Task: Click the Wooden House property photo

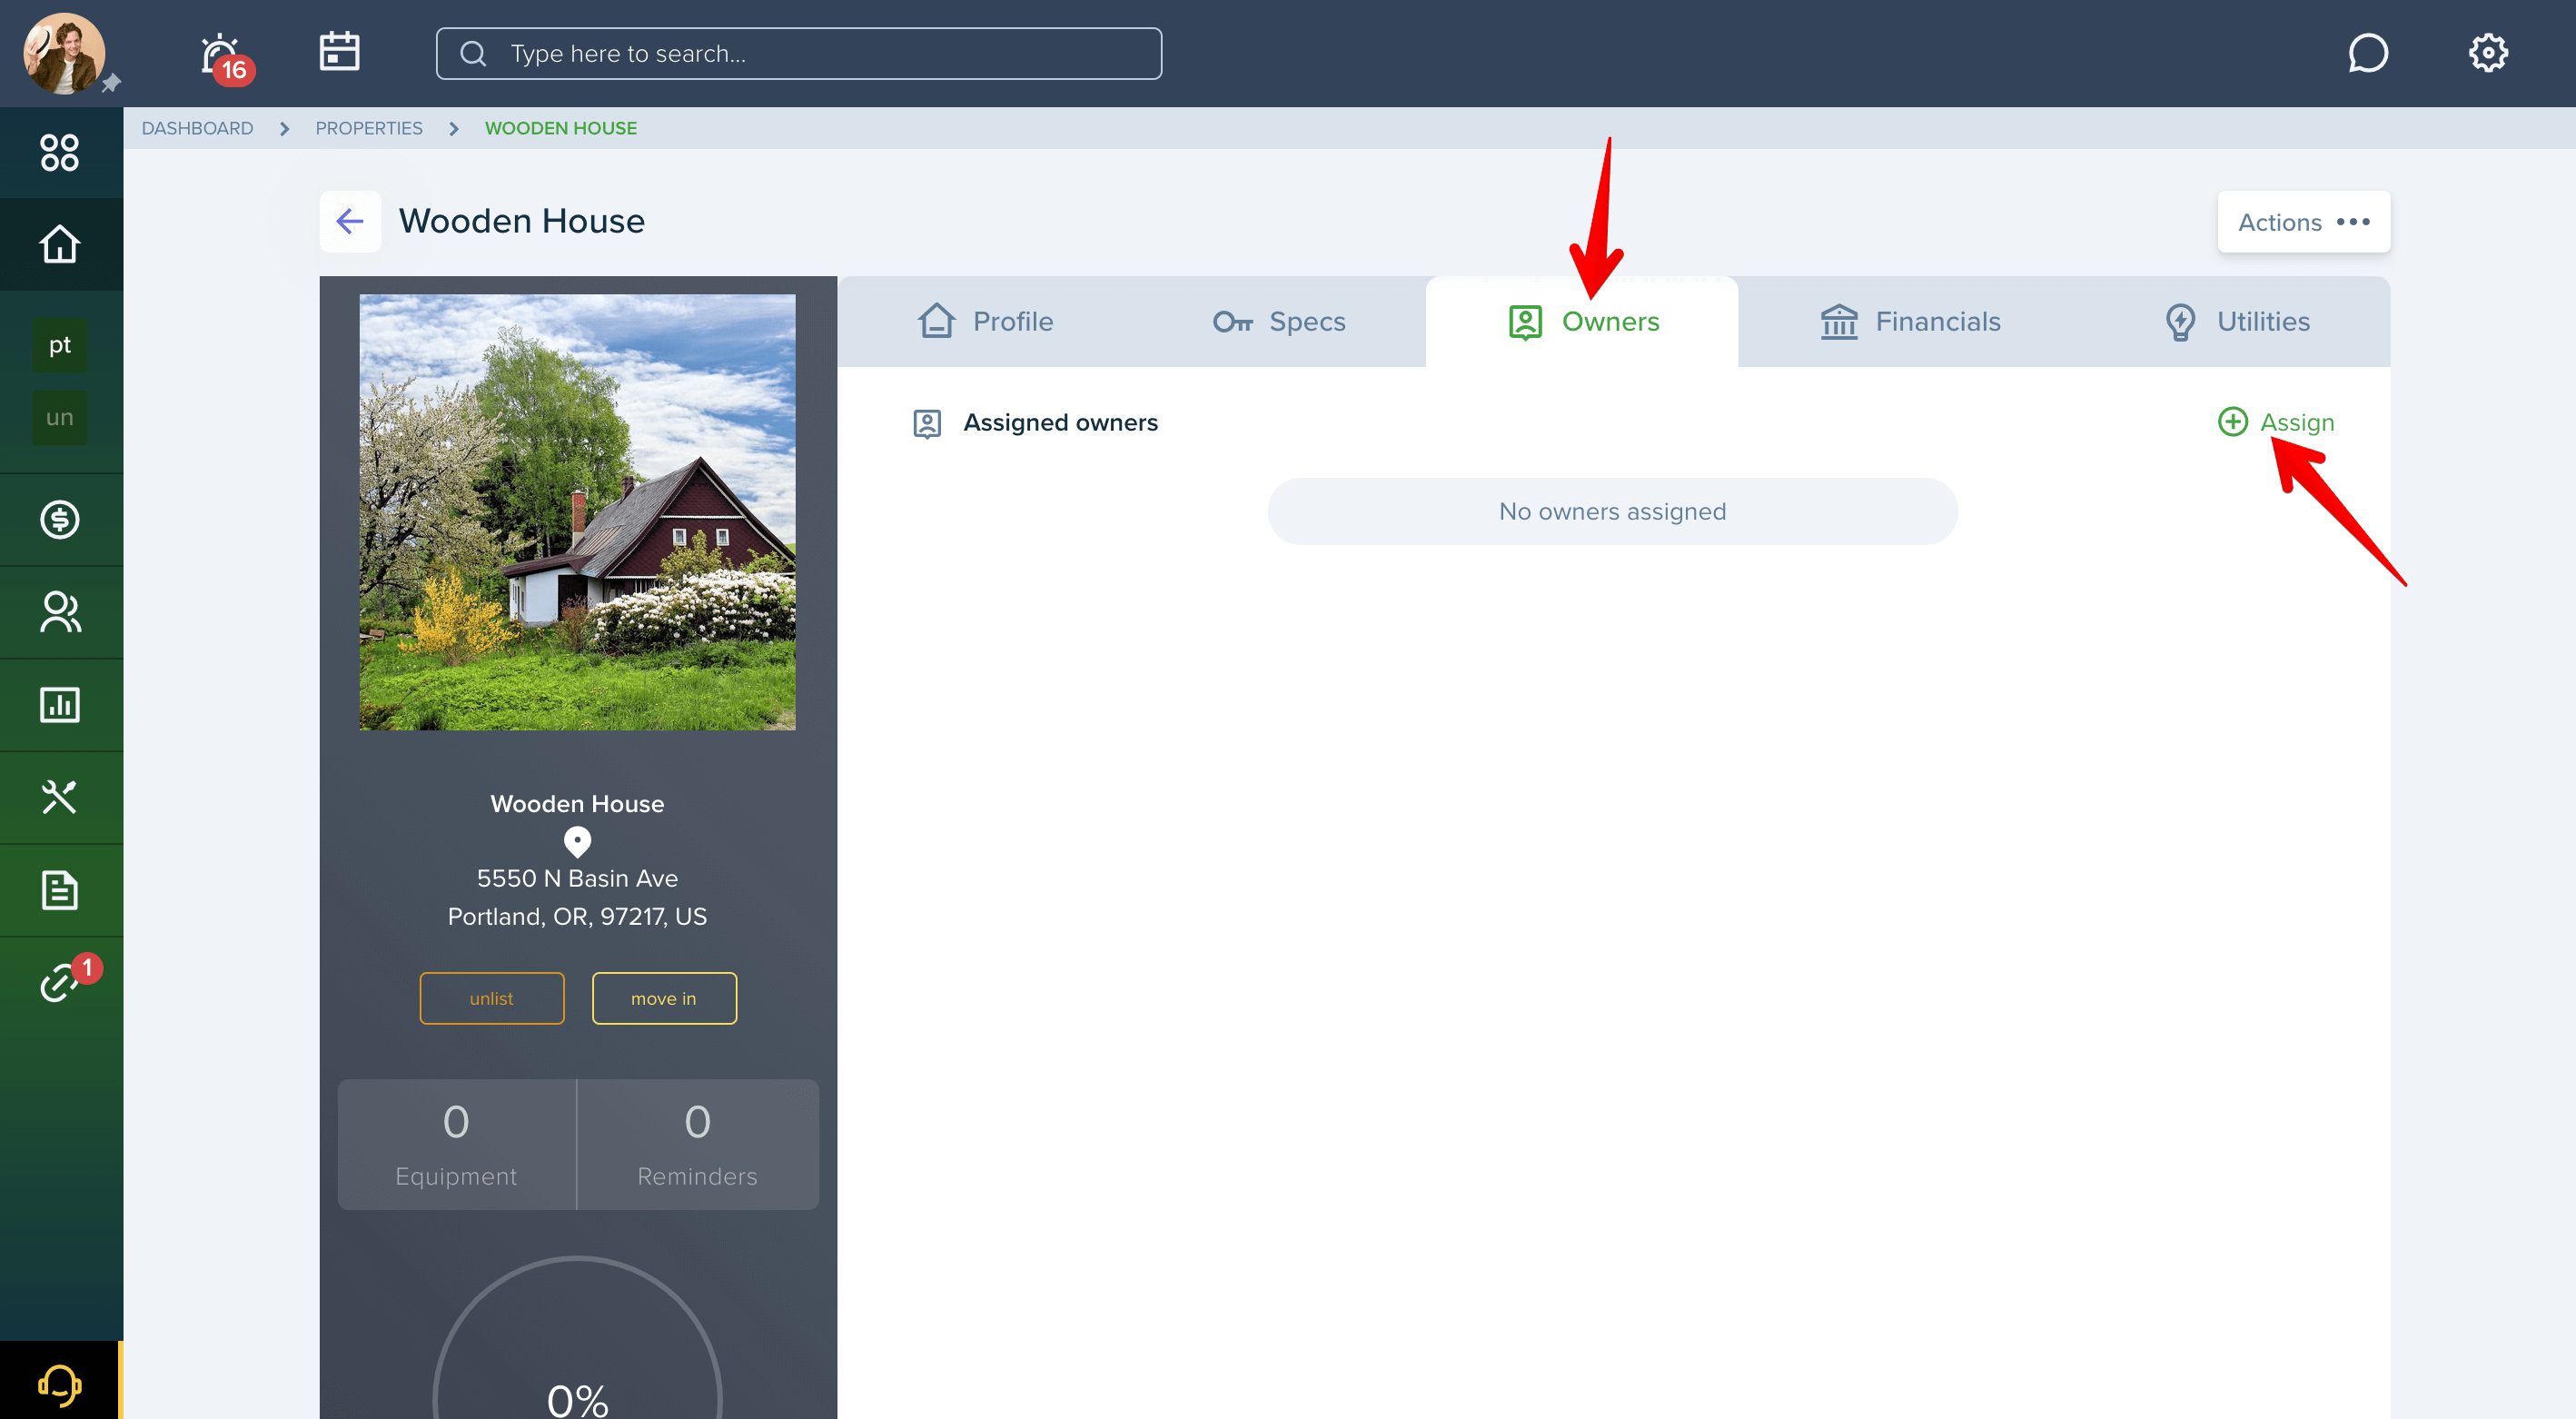Action: pos(577,512)
